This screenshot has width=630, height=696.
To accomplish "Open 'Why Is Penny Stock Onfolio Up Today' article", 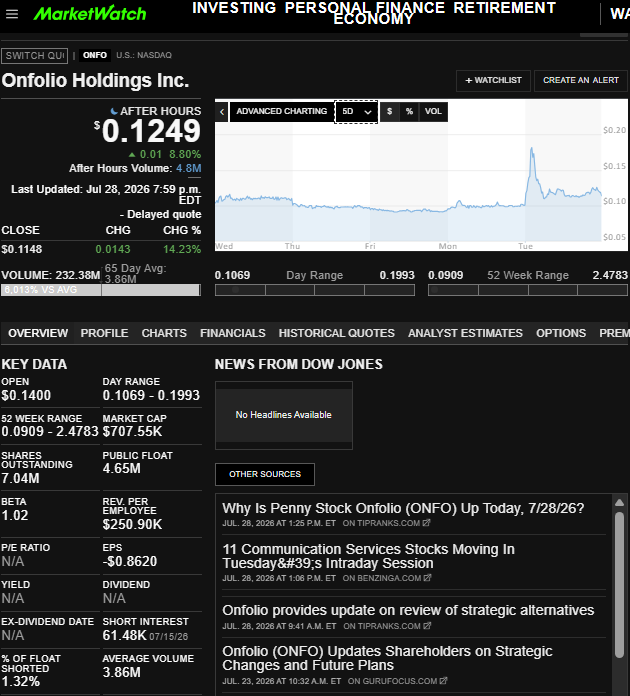I will pos(403,508).
